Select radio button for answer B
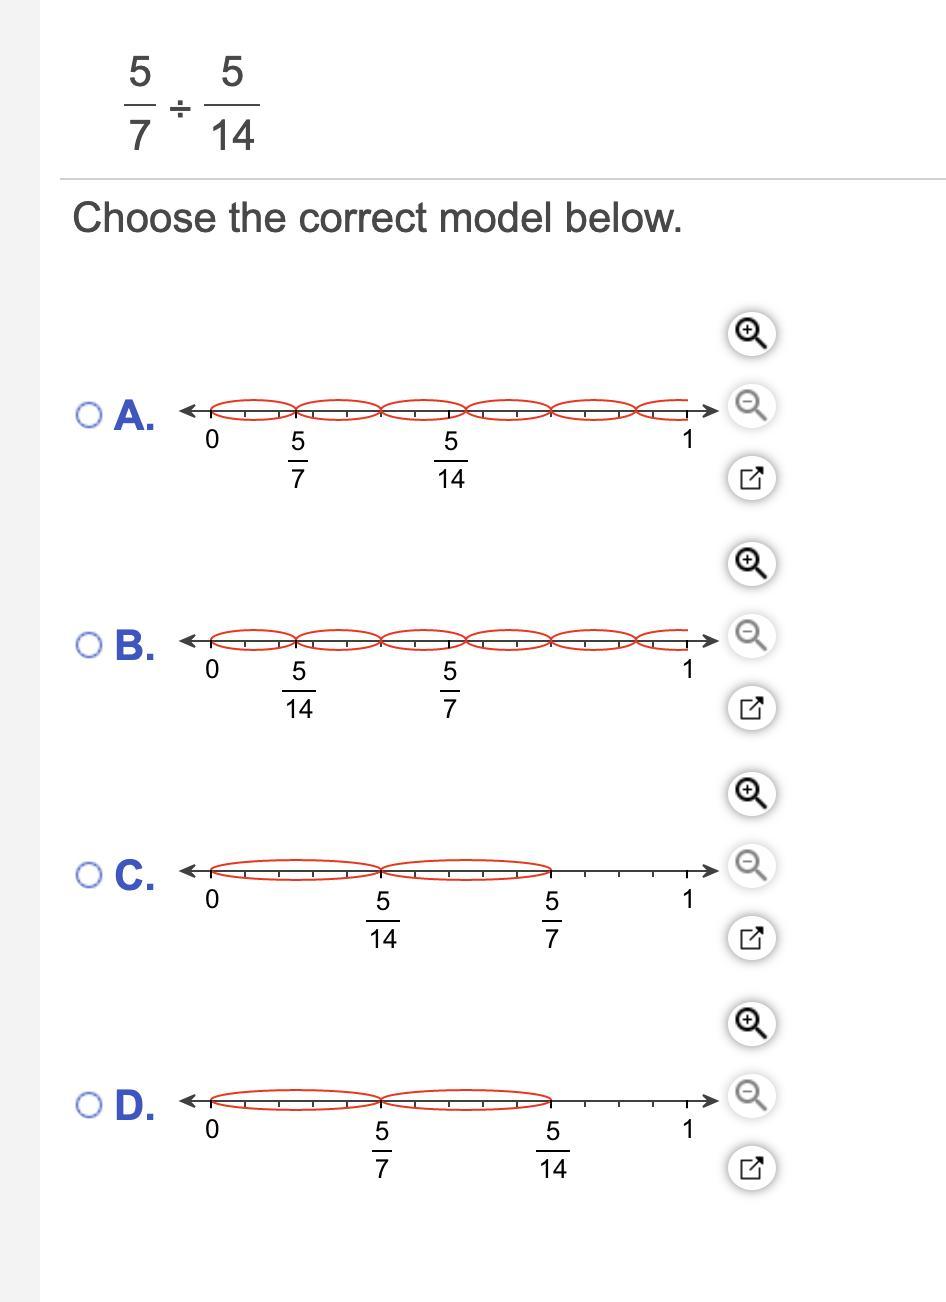946x1302 pixels. (88, 645)
